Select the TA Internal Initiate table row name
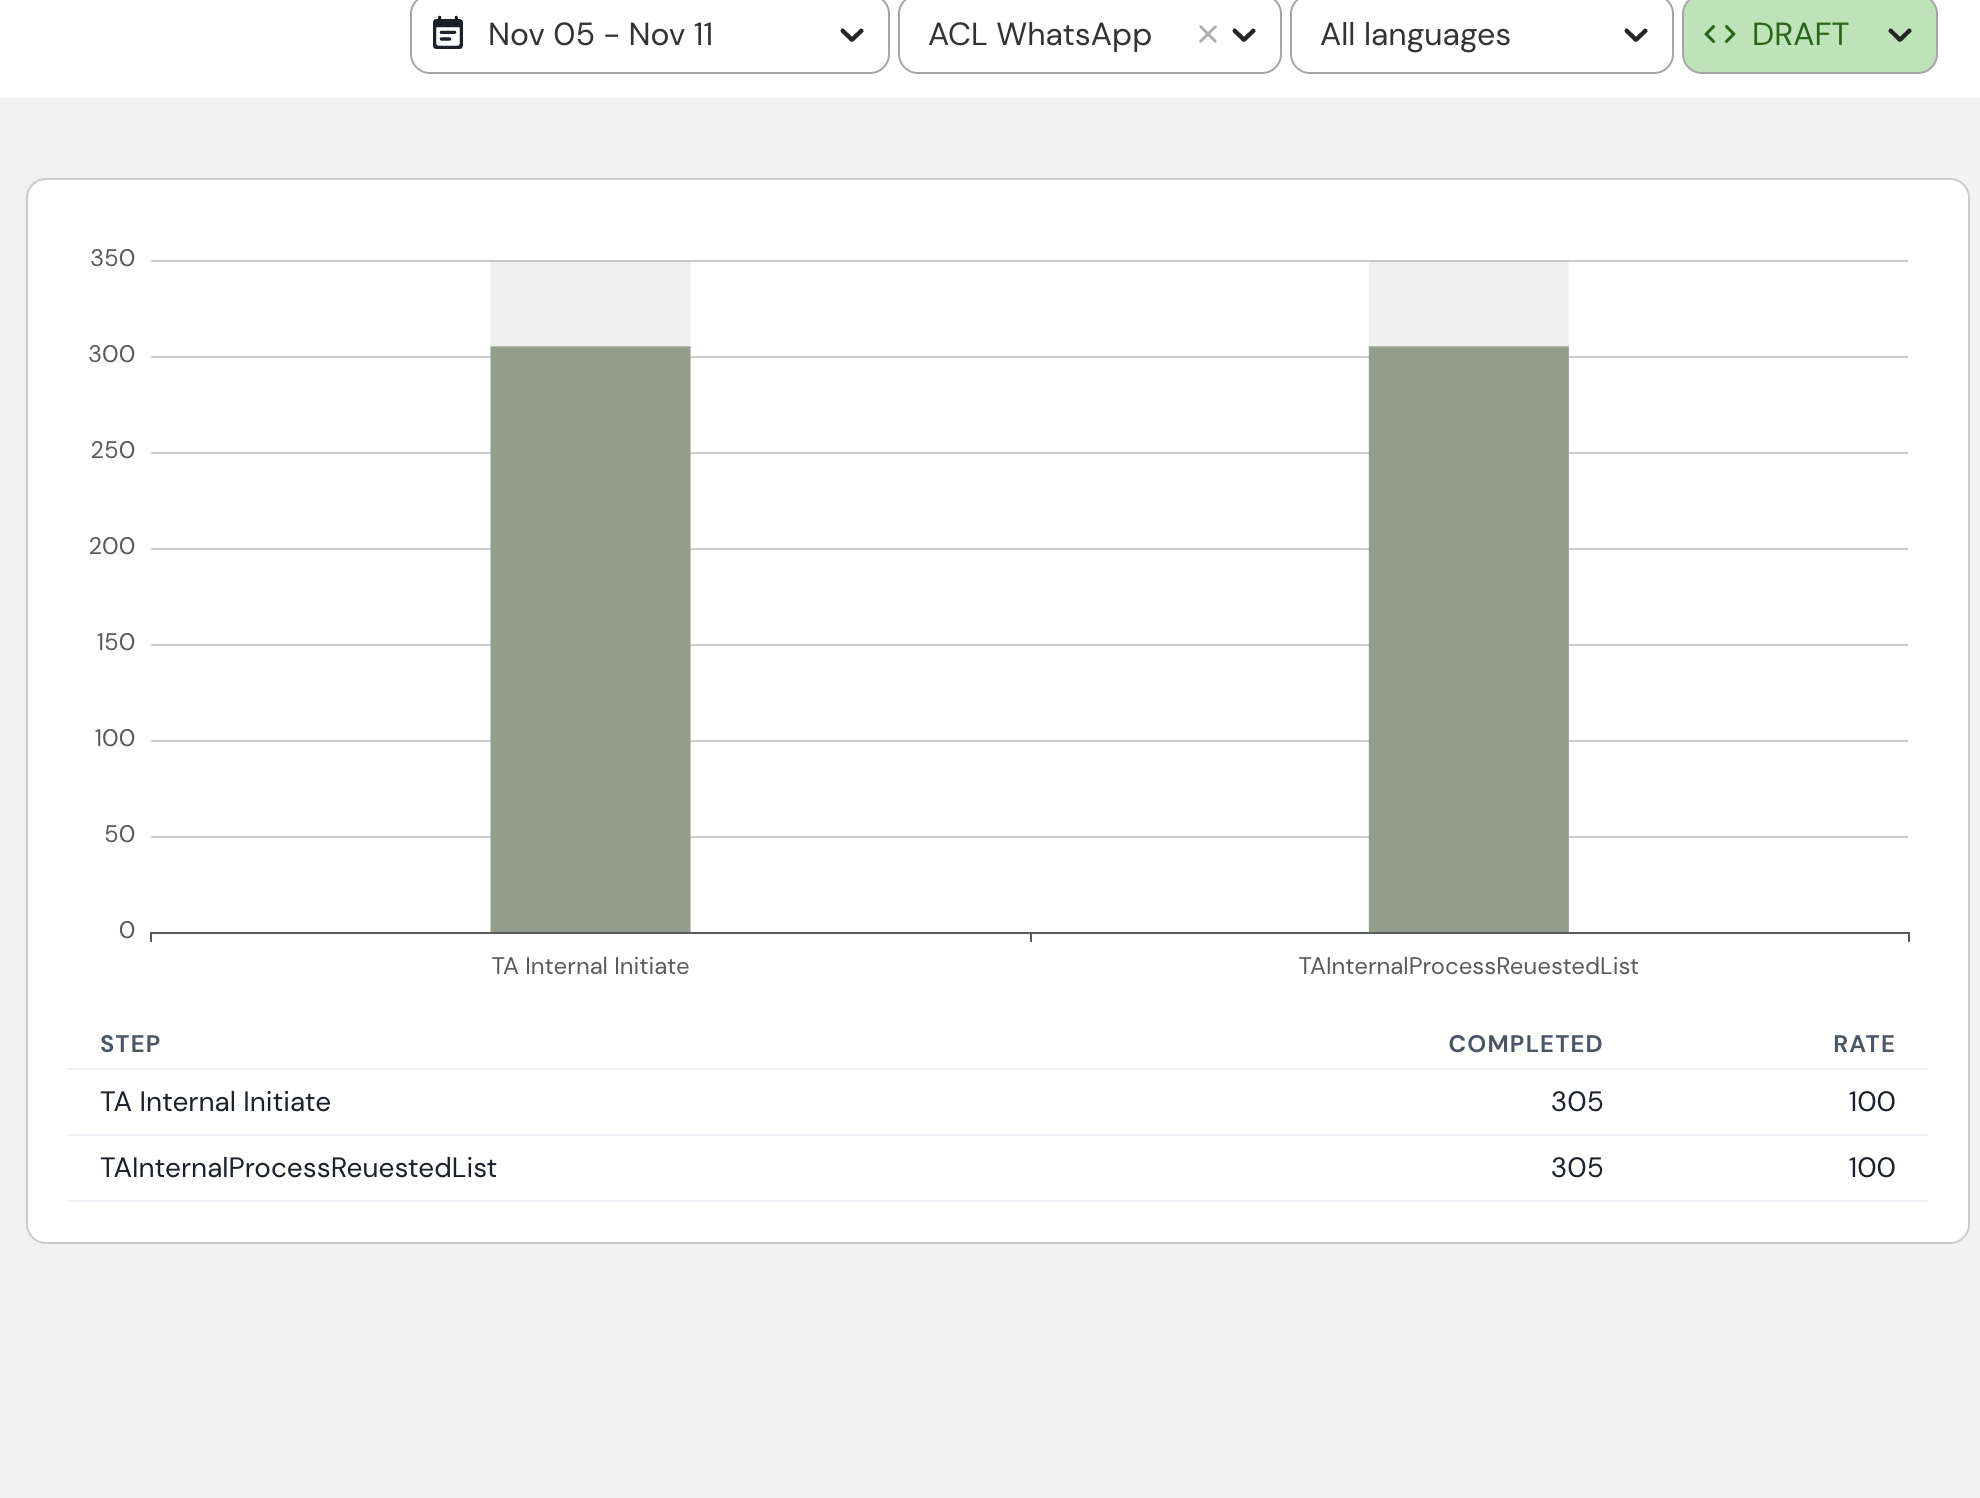This screenshot has height=1498, width=1980. [x=215, y=1102]
